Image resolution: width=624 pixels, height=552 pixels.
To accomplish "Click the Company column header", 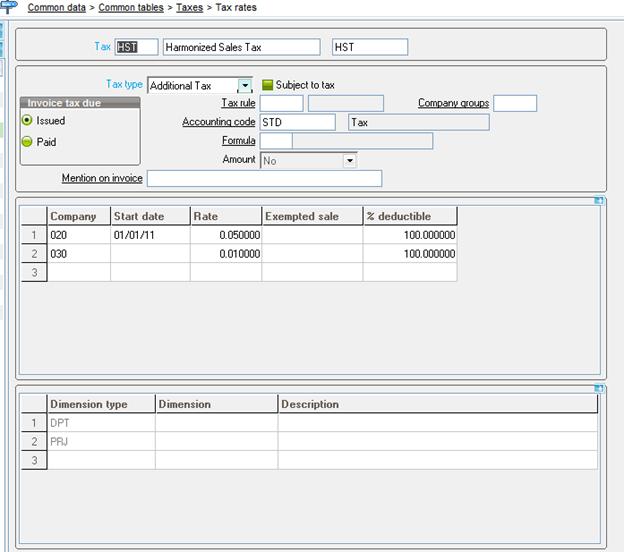I will 79,216.
